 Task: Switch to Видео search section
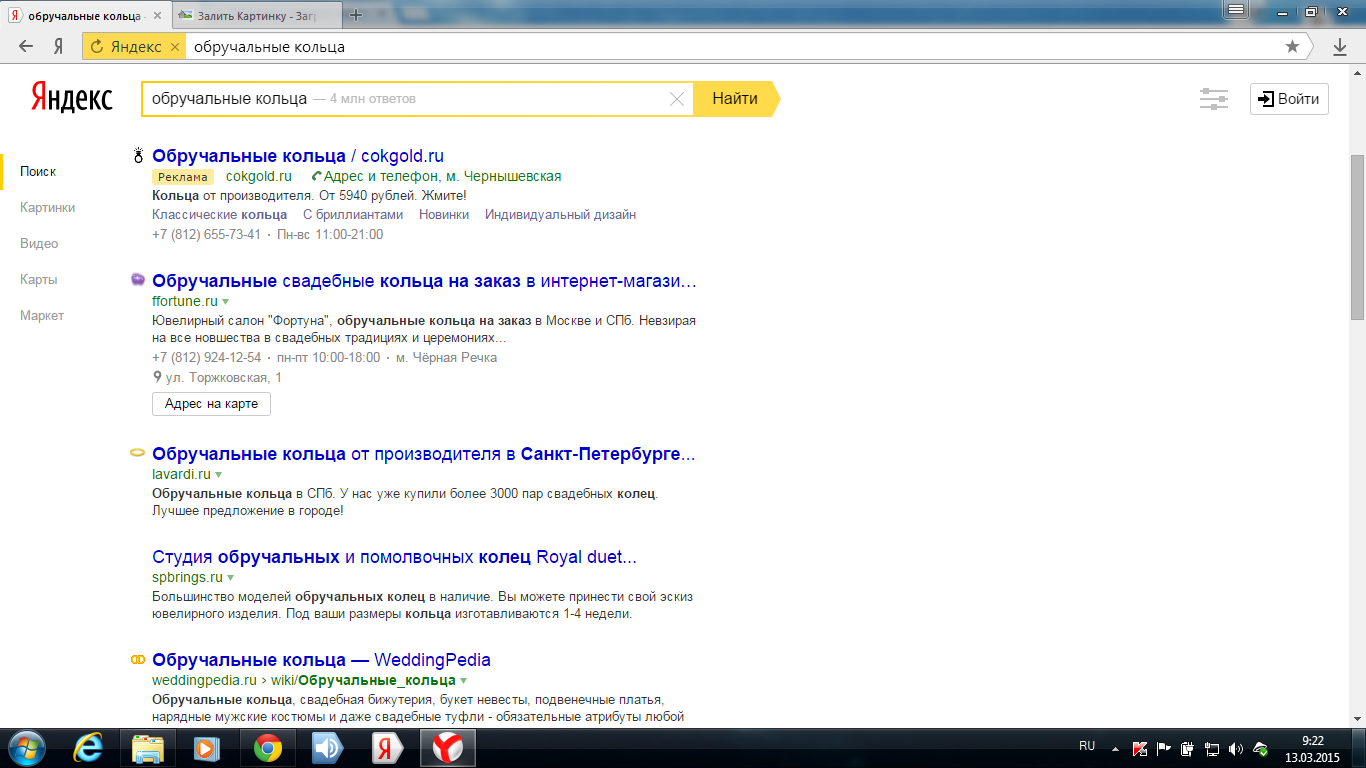click(x=39, y=243)
